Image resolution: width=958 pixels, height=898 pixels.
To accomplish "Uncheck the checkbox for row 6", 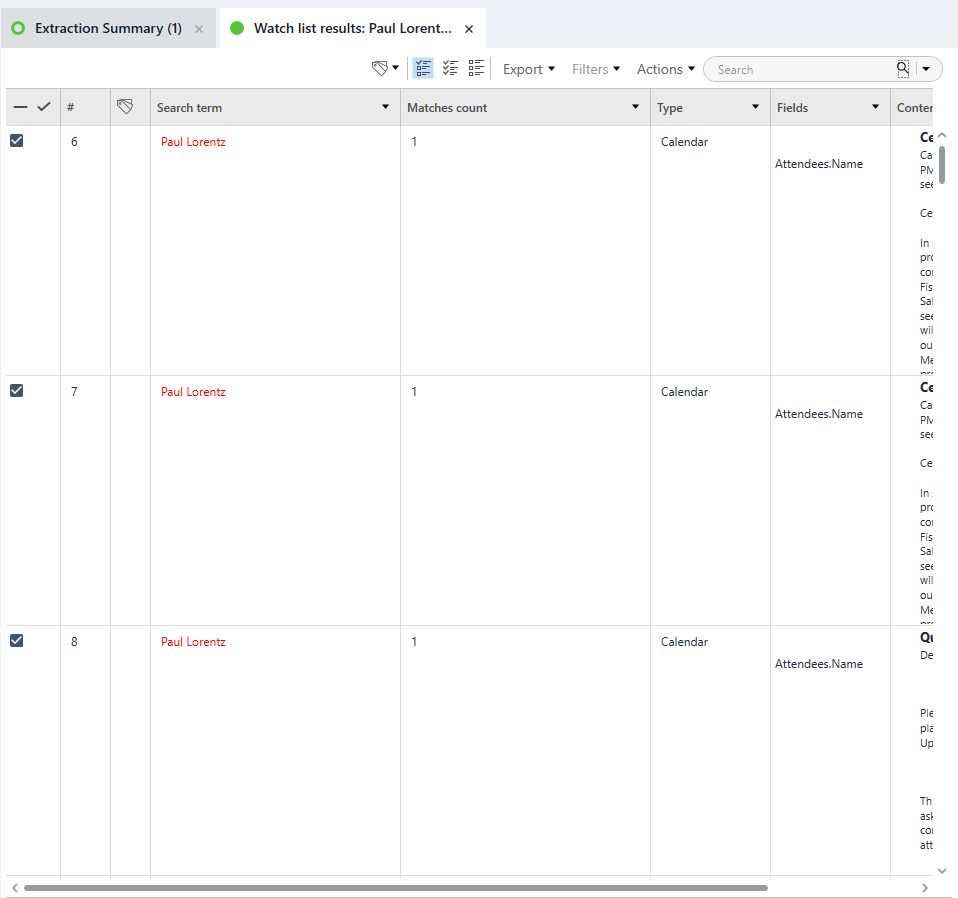I will (x=17, y=141).
